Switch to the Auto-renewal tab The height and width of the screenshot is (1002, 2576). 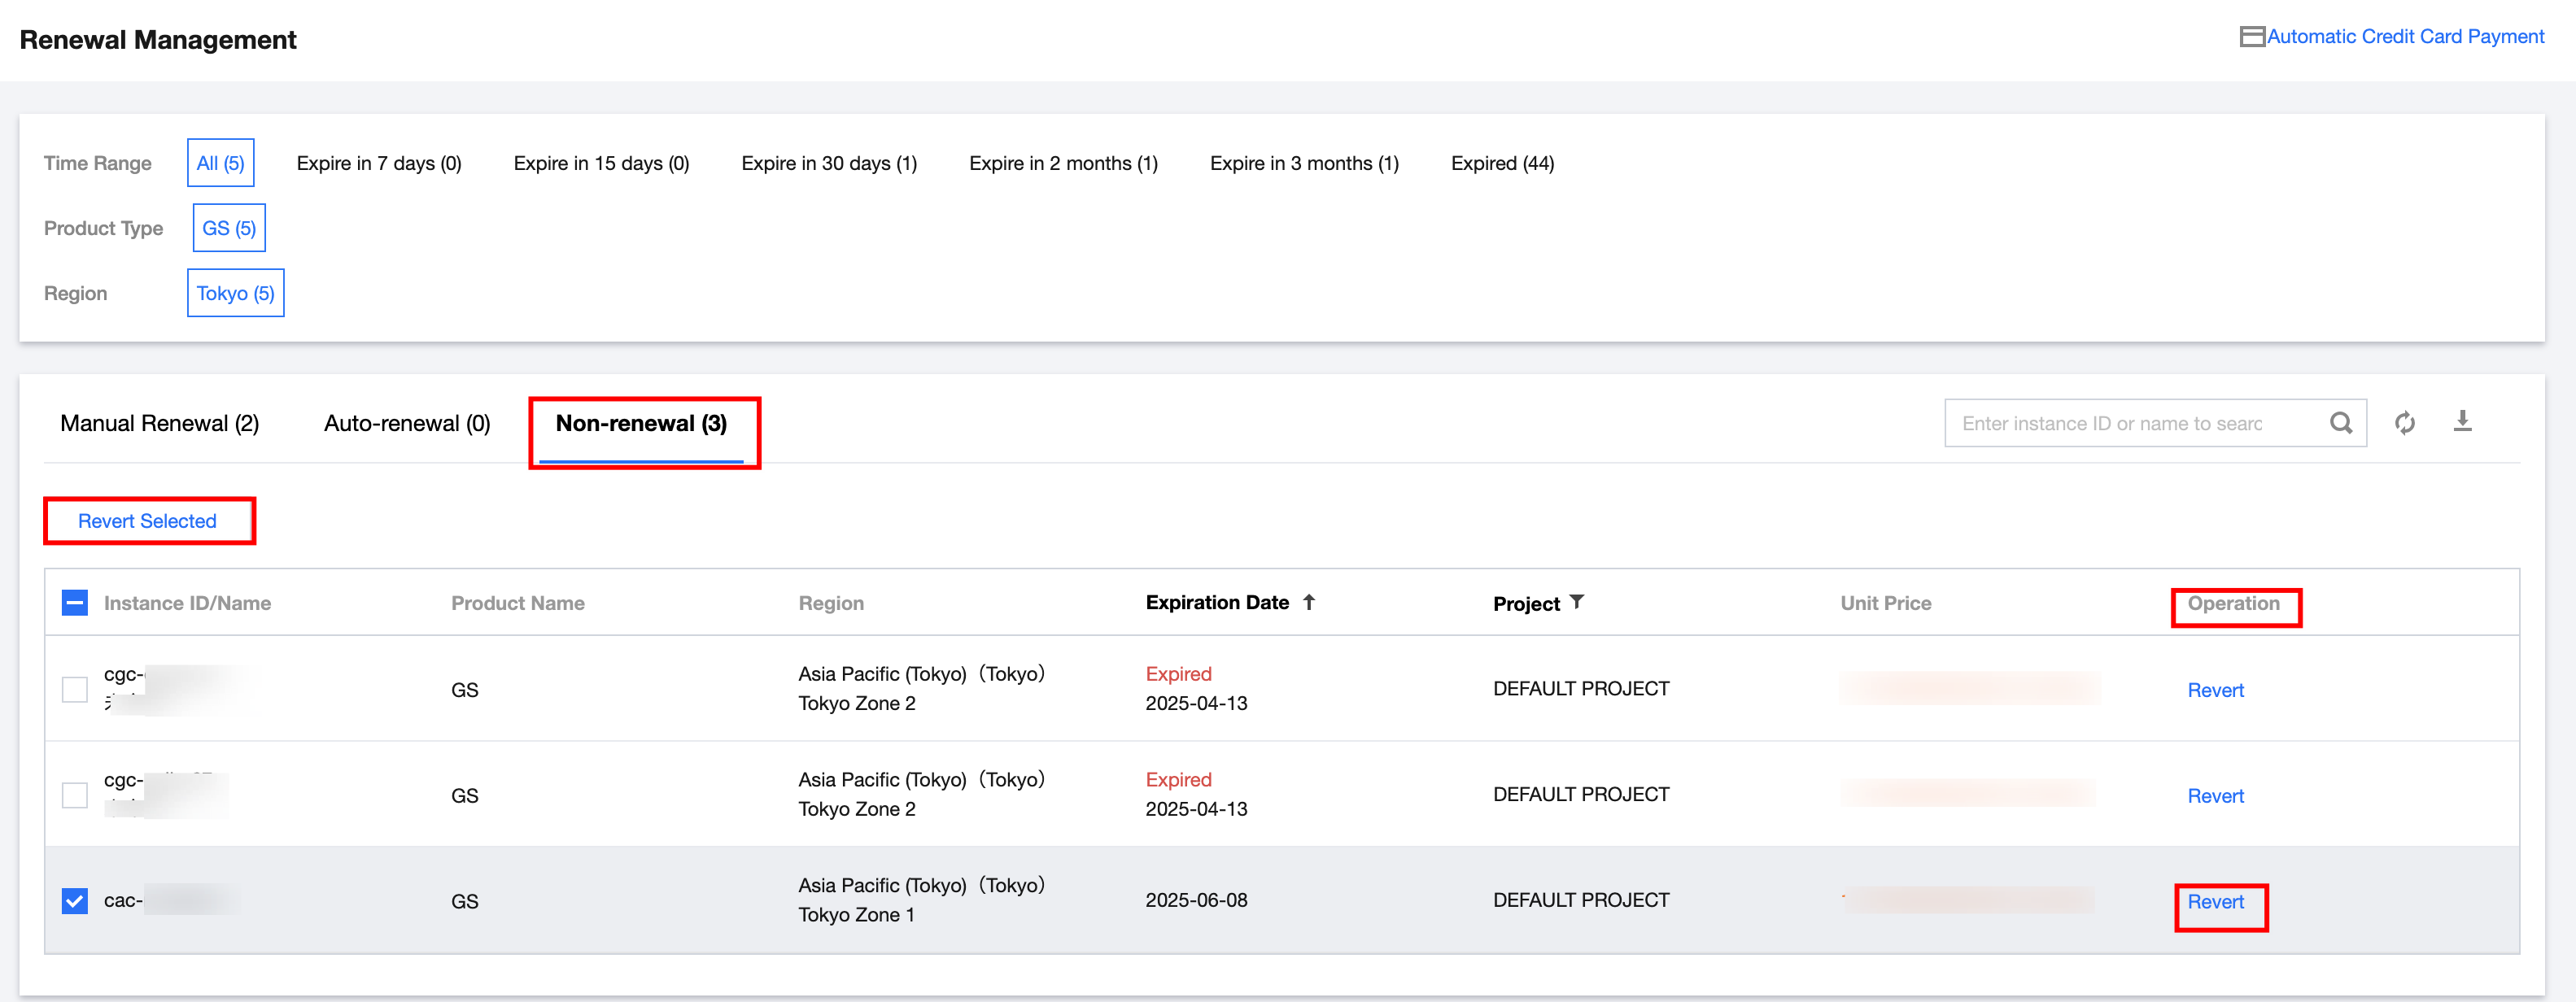407,423
